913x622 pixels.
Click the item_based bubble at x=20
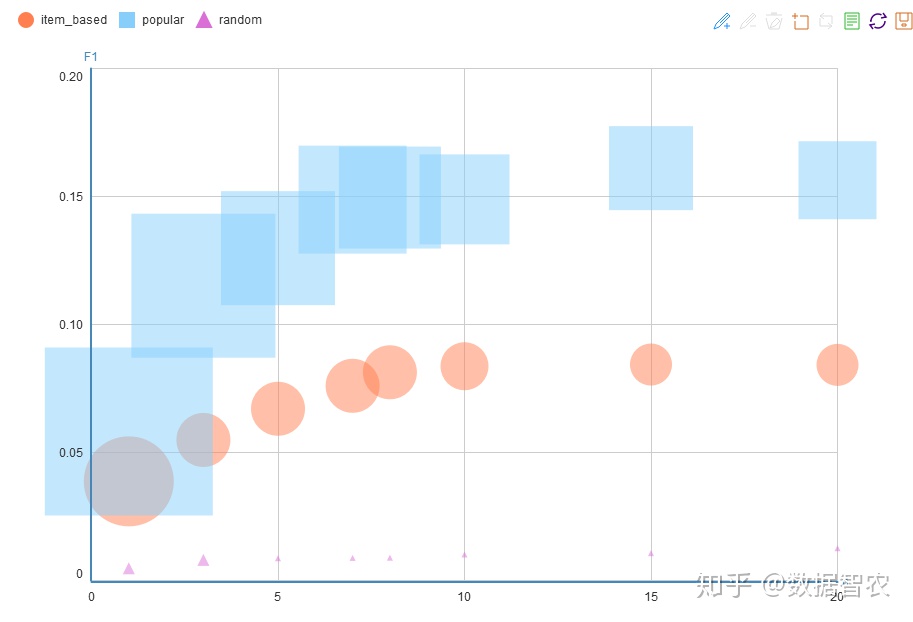pyautogui.click(x=837, y=364)
